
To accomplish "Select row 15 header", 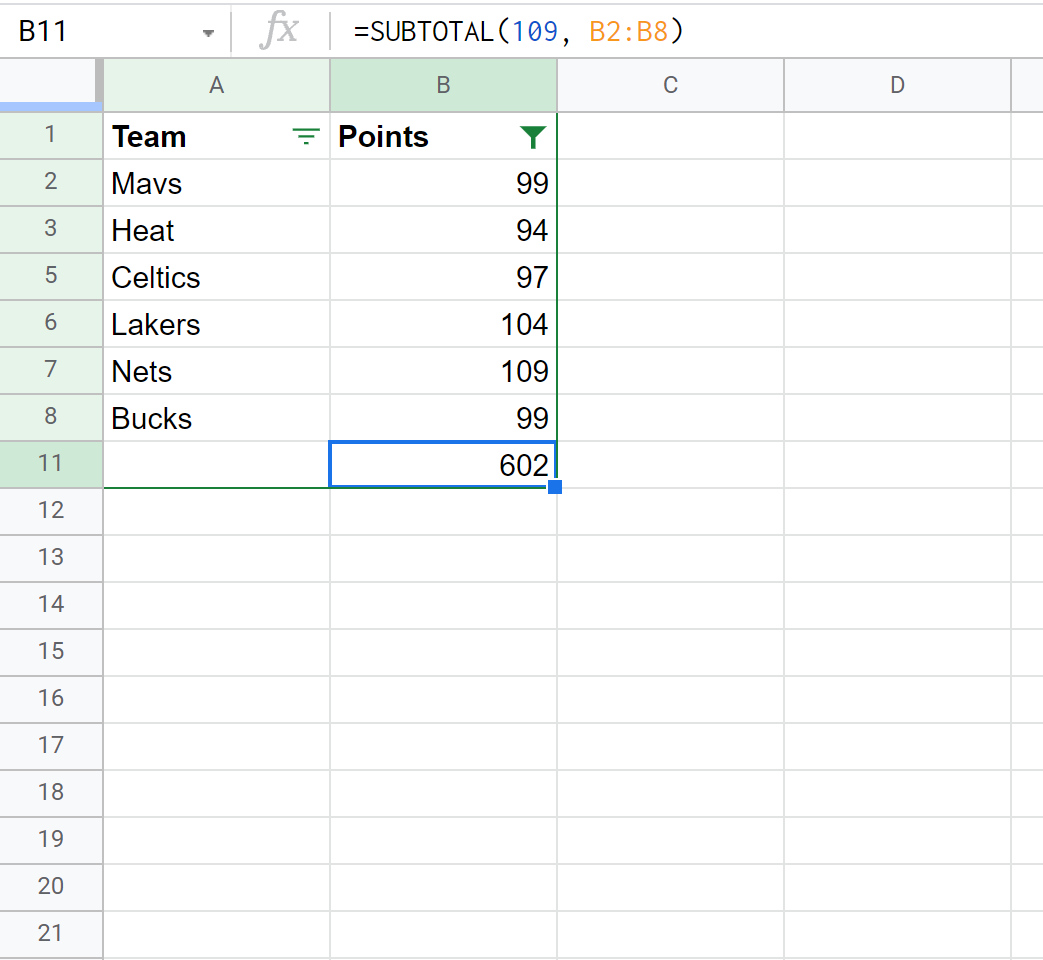I will 51,652.
